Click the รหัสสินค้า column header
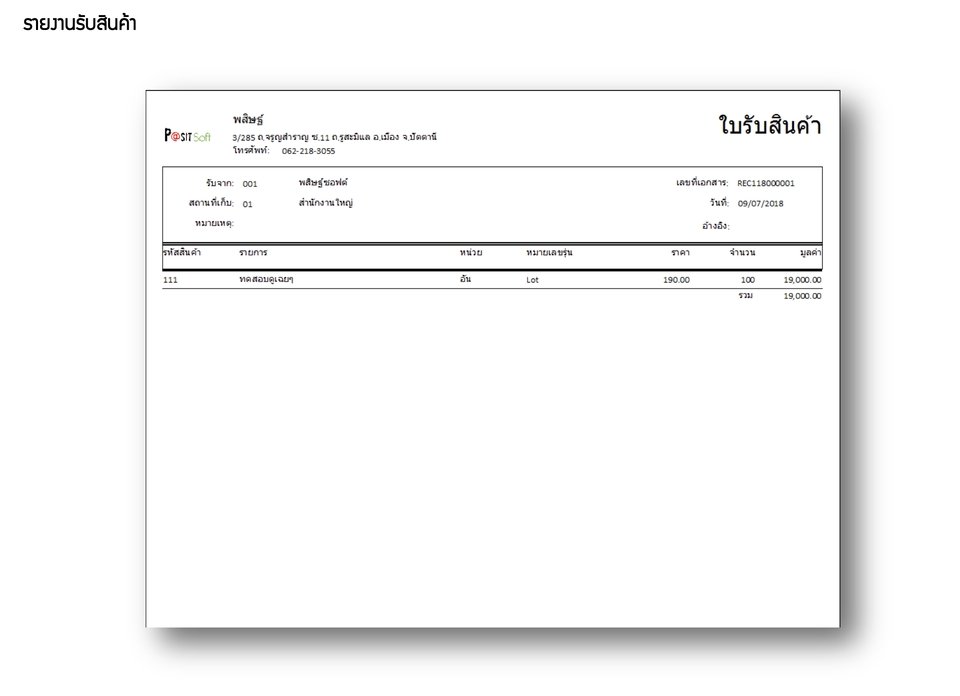The height and width of the screenshot is (696, 960). point(182,252)
